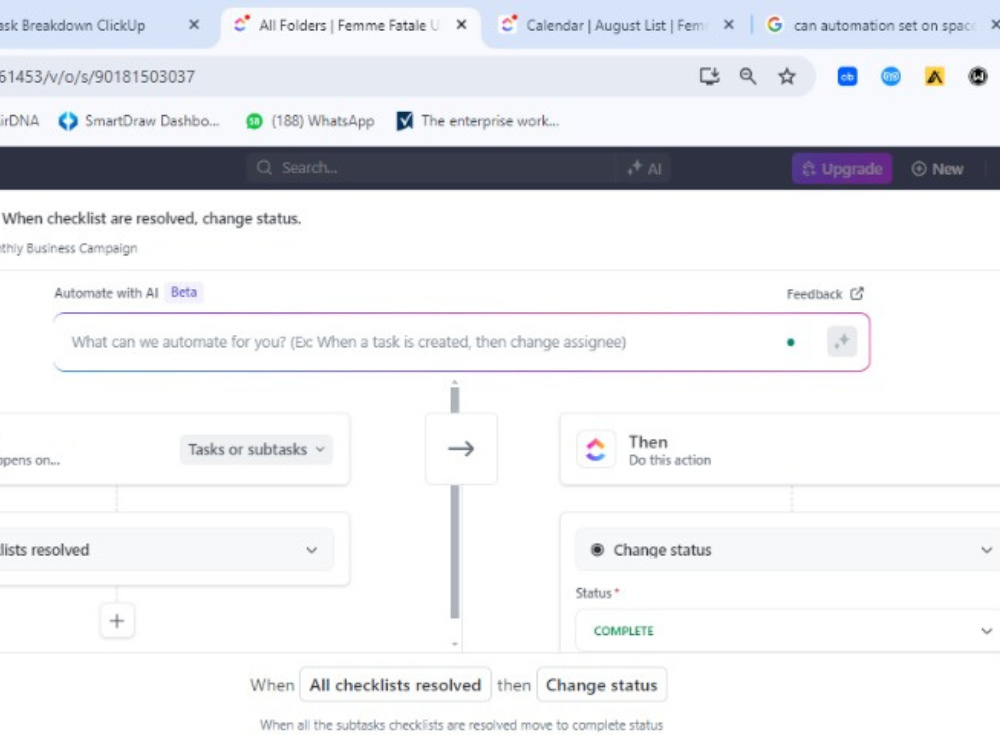Image resolution: width=1000 pixels, height=750 pixels.
Task: Click the scrollbar up arrow
Action: click(455, 383)
